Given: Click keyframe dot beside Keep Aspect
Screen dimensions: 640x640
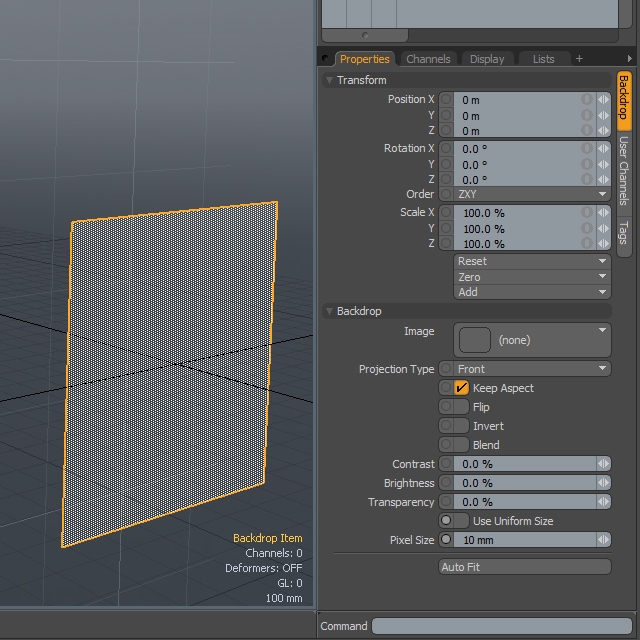Looking at the screenshot, I should click(x=446, y=387).
